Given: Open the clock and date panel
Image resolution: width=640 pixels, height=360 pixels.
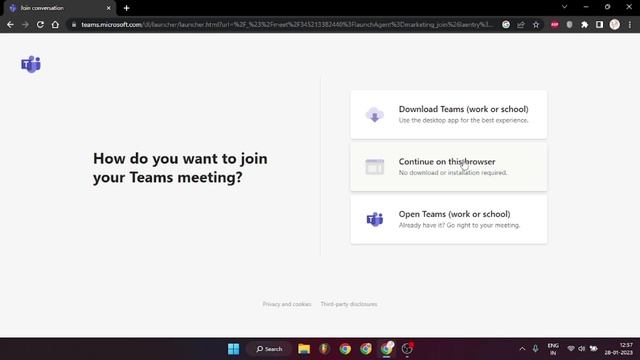Looking at the screenshot, I should 619,349.
